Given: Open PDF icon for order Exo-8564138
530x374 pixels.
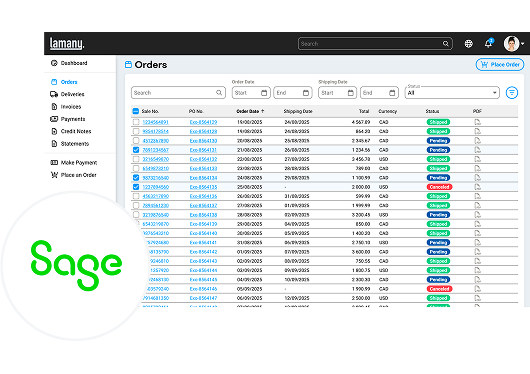Looking at the screenshot, I should 477,215.
